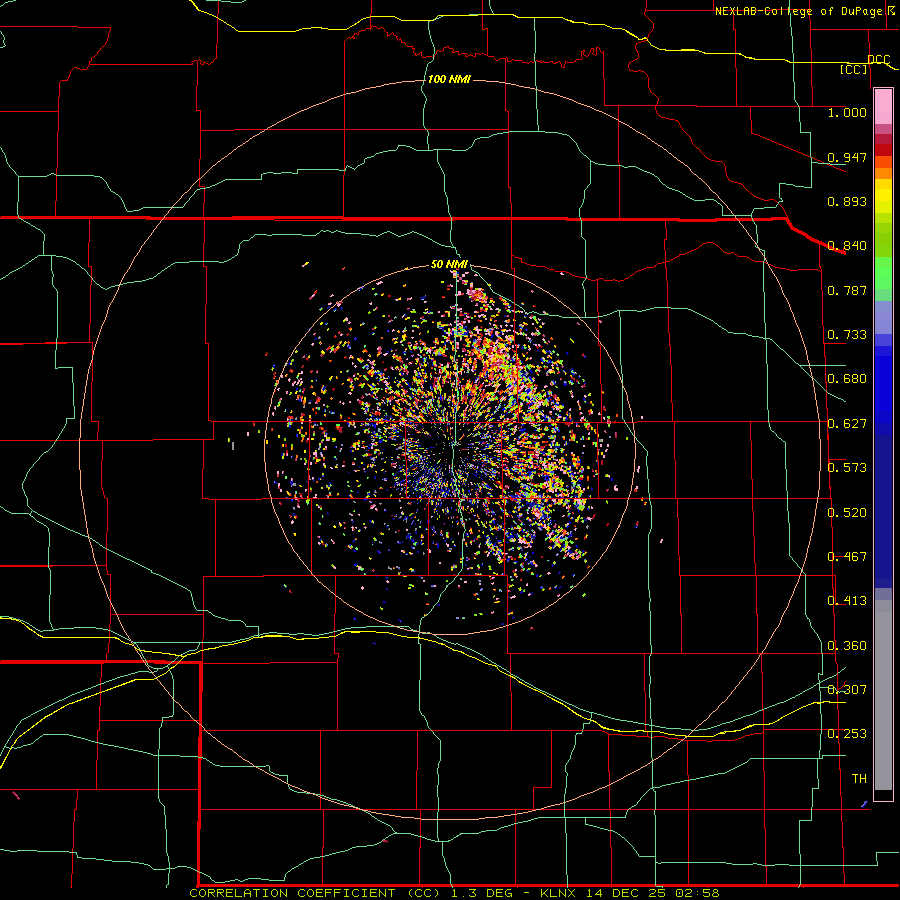The height and width of the screenshot is (900, 900).
Task: Click the 0.893 value on the color scale
Action: coord(847,201)
